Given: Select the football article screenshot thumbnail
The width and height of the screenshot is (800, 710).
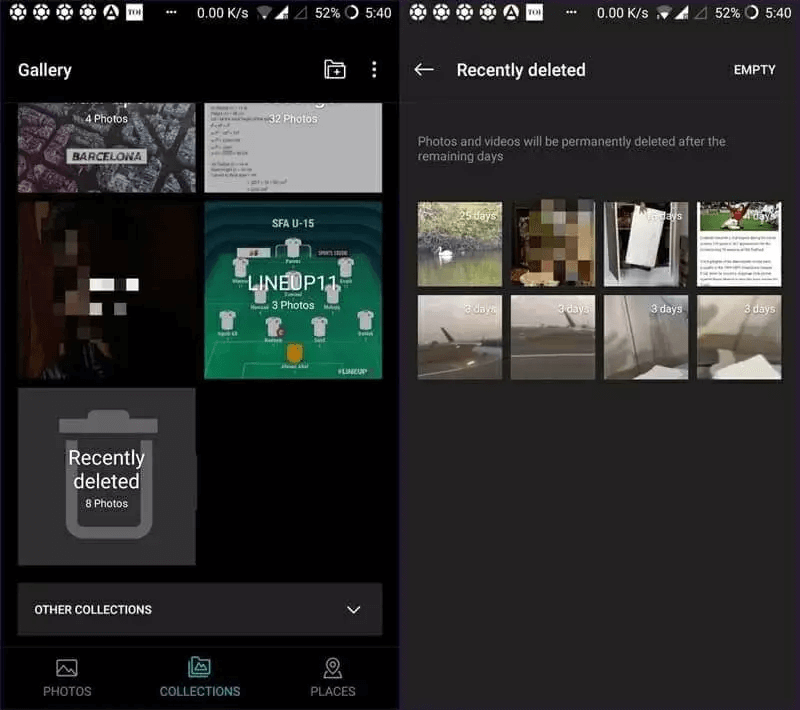Looking at the screenshot, I should 739,243.
